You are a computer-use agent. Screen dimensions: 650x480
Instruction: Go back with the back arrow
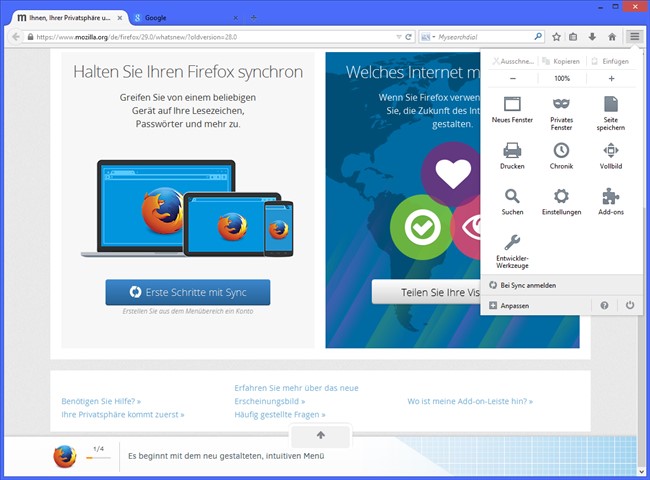point(16,37)
